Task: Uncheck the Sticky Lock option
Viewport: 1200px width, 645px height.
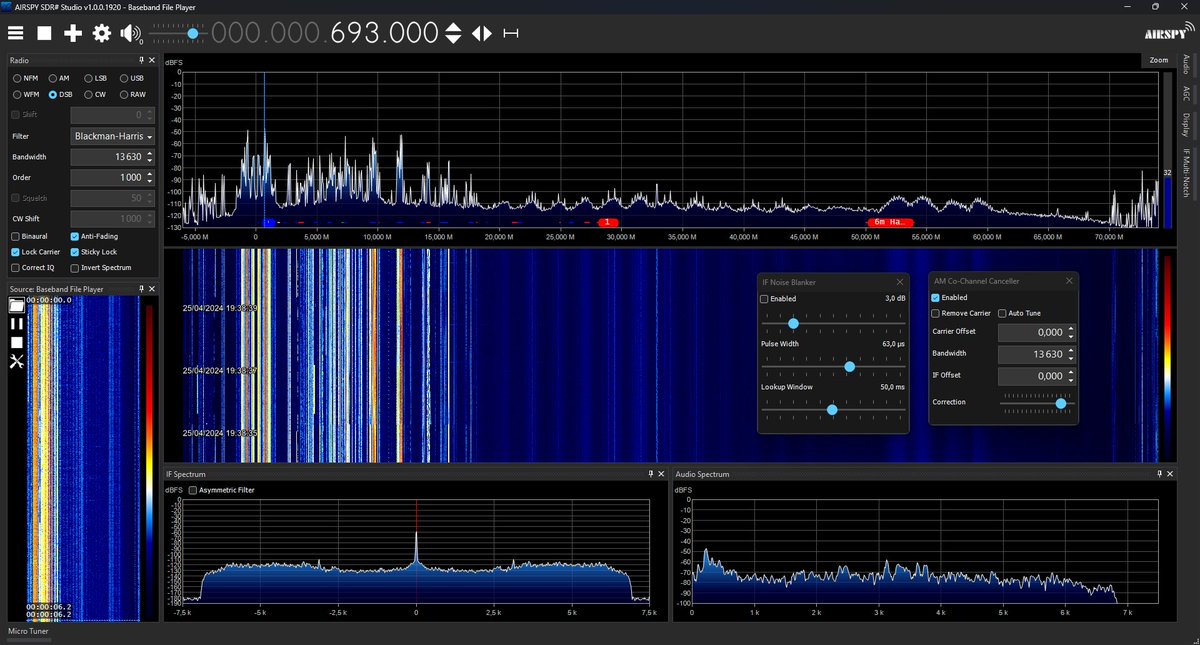Action: point(93,252)
